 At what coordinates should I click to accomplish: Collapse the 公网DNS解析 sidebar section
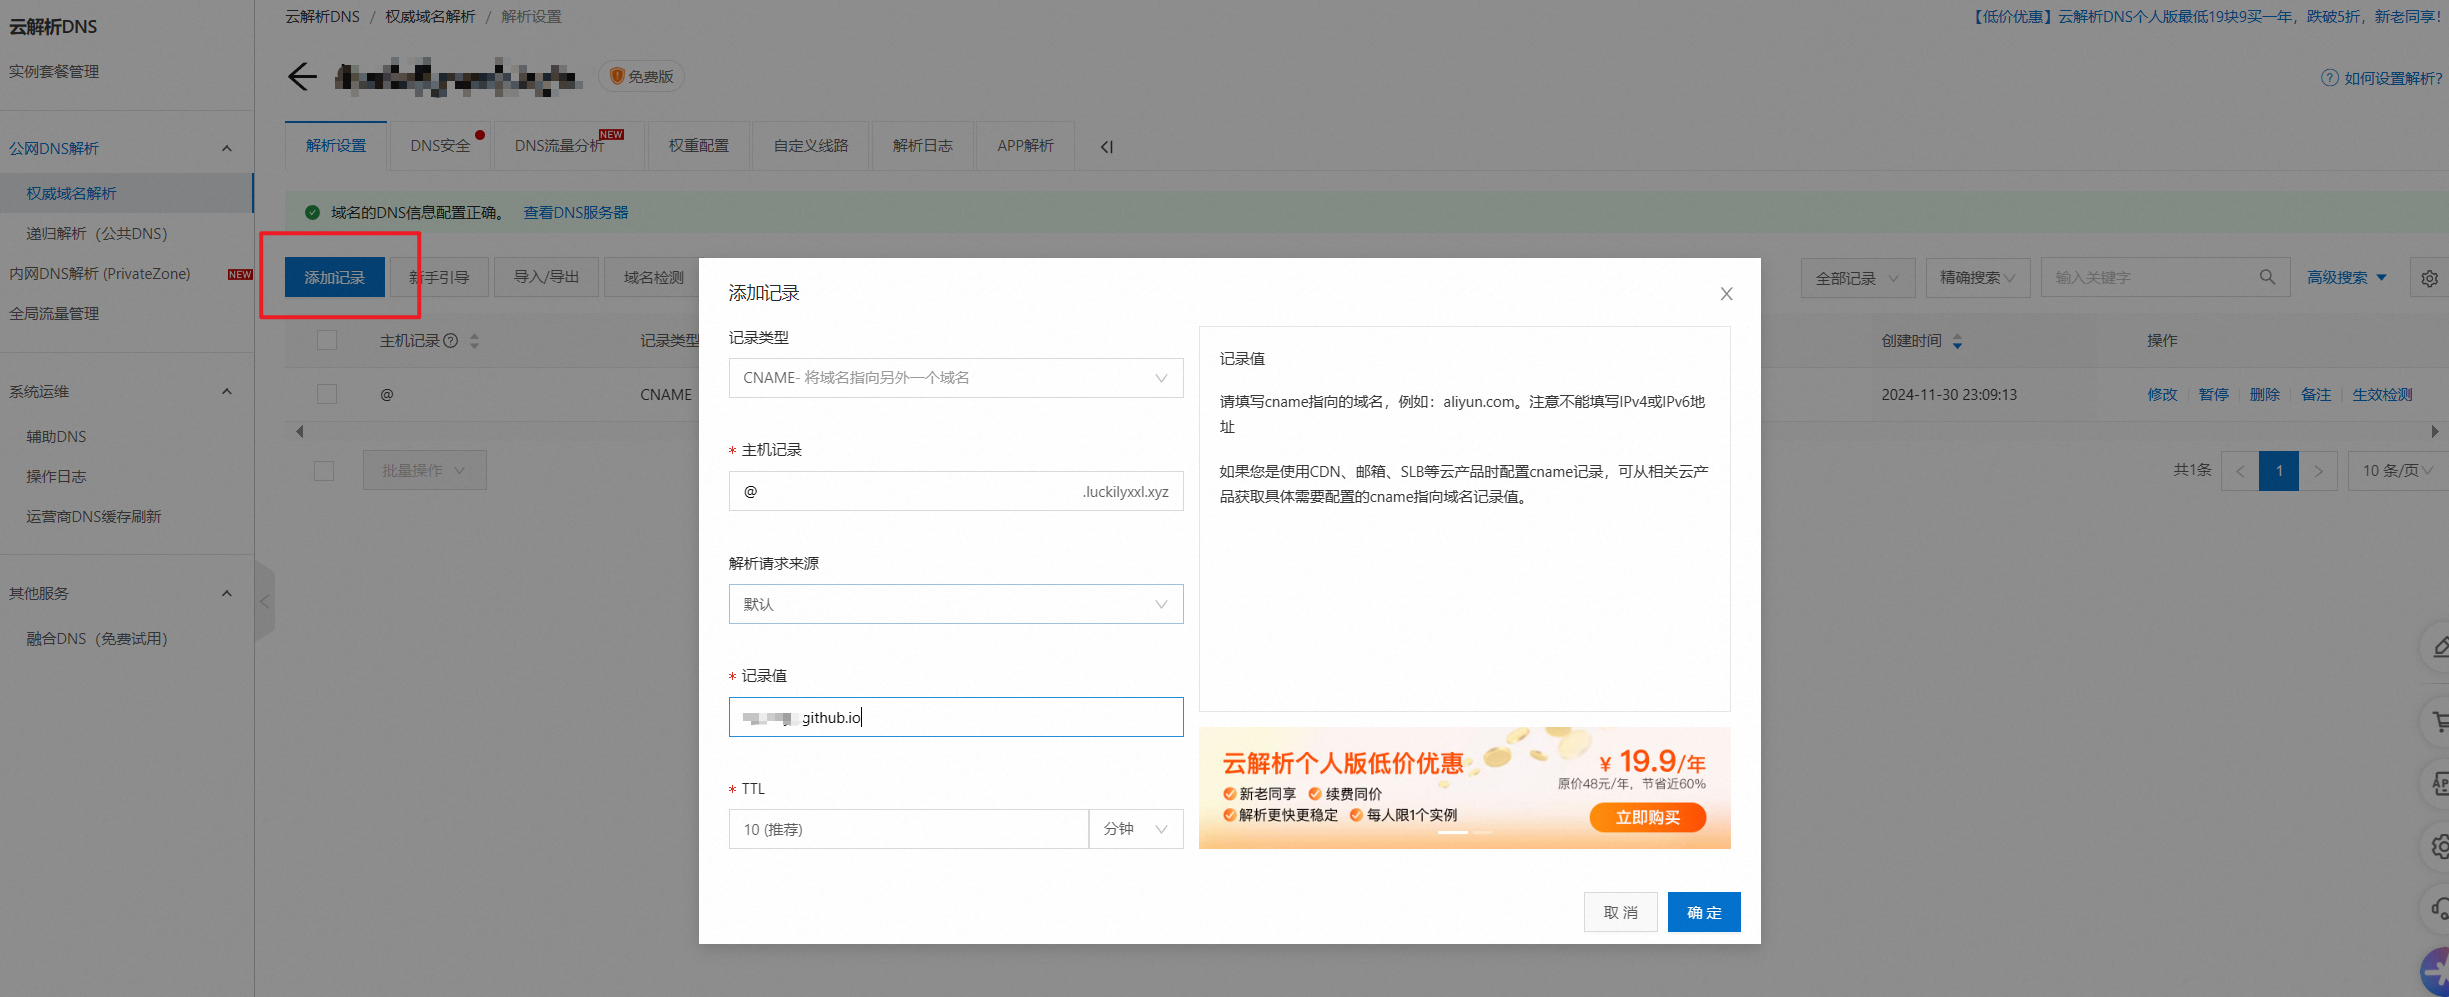(227, 149)
